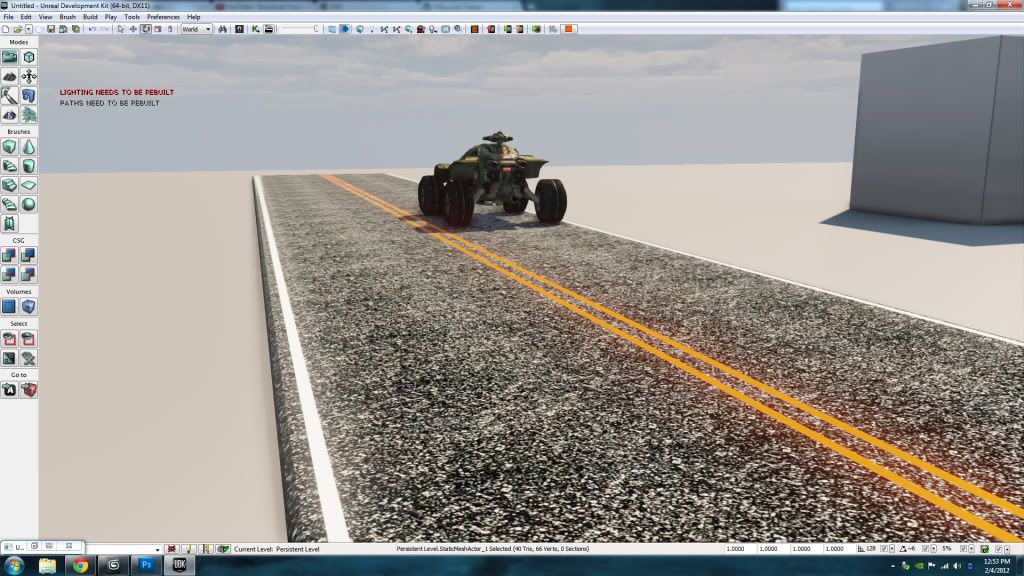Apply CSG Add operation
Image resolution: width=1024 pixels, height=576 pixels.
point(9,255)
